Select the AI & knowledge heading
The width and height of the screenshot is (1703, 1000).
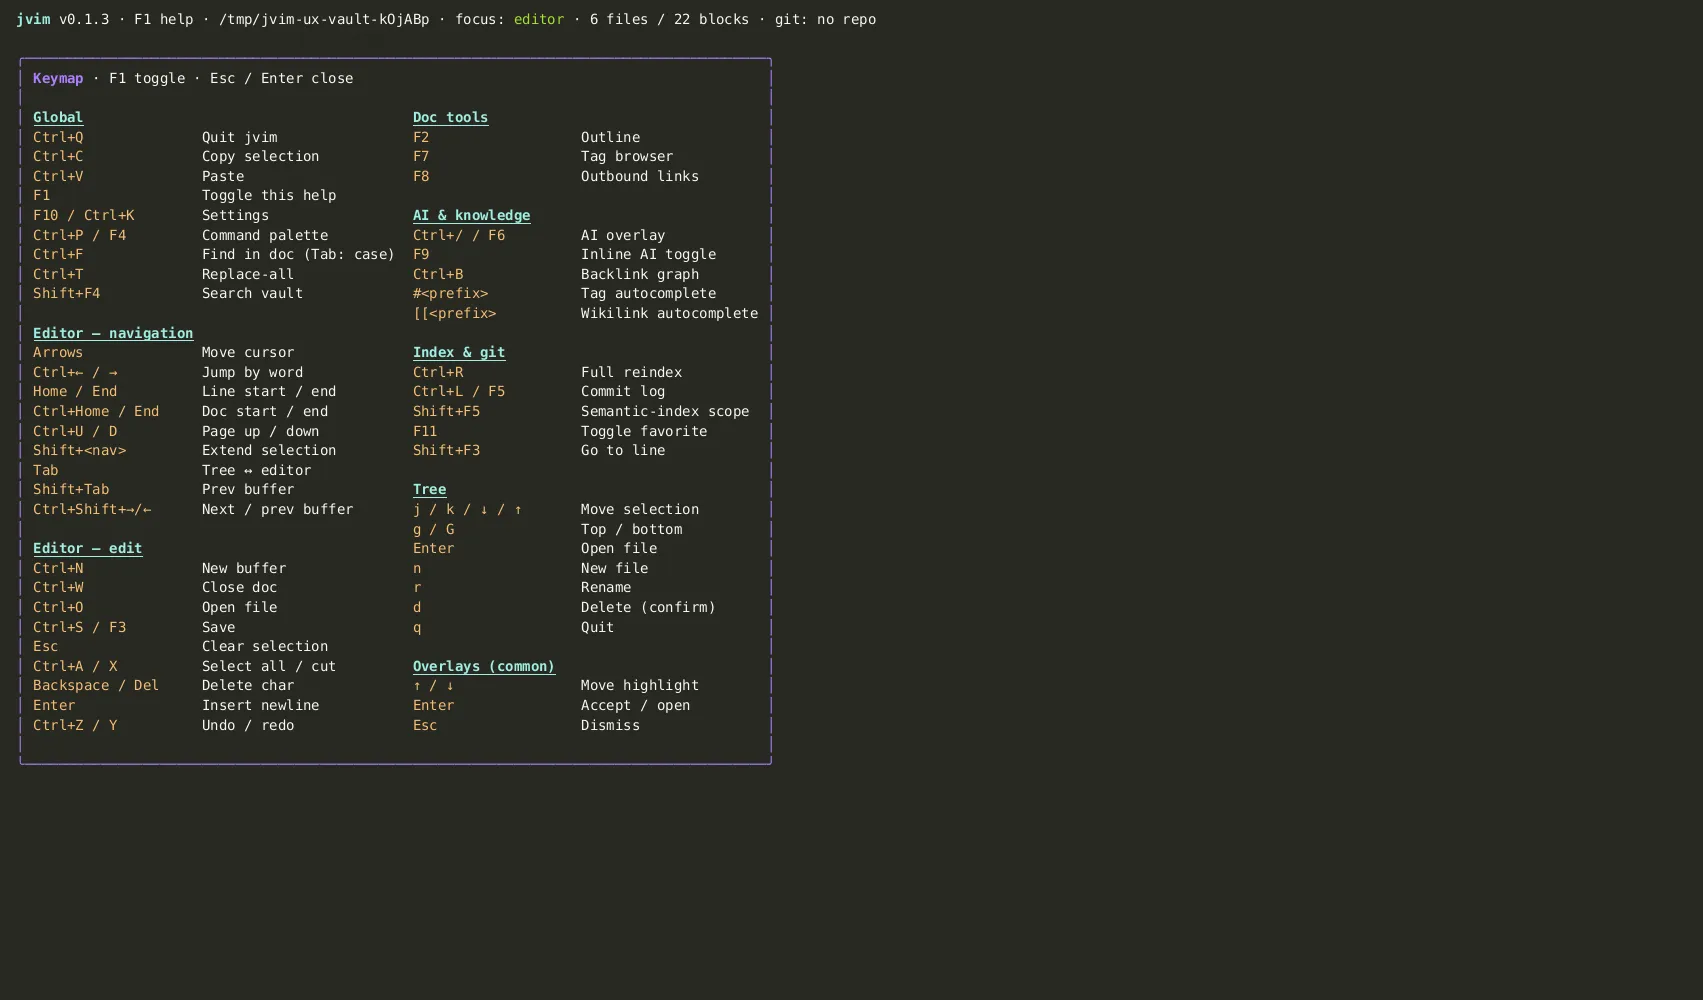471,215
